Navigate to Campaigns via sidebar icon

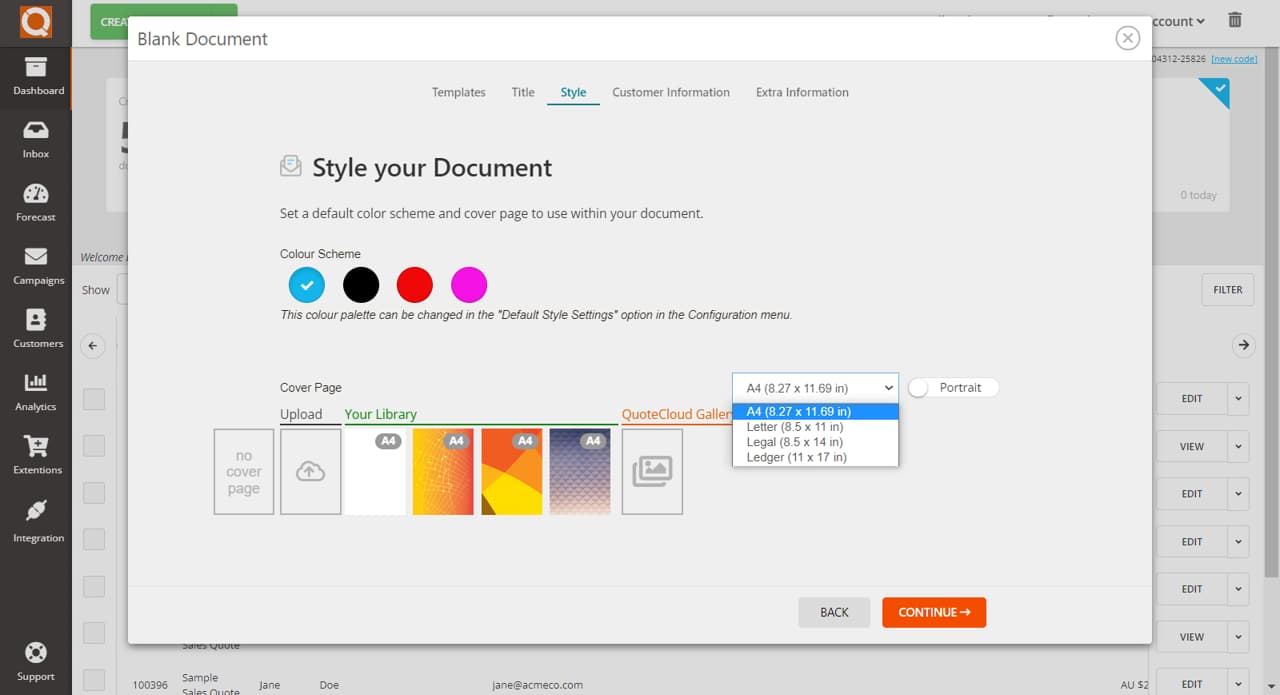(36, 266)
